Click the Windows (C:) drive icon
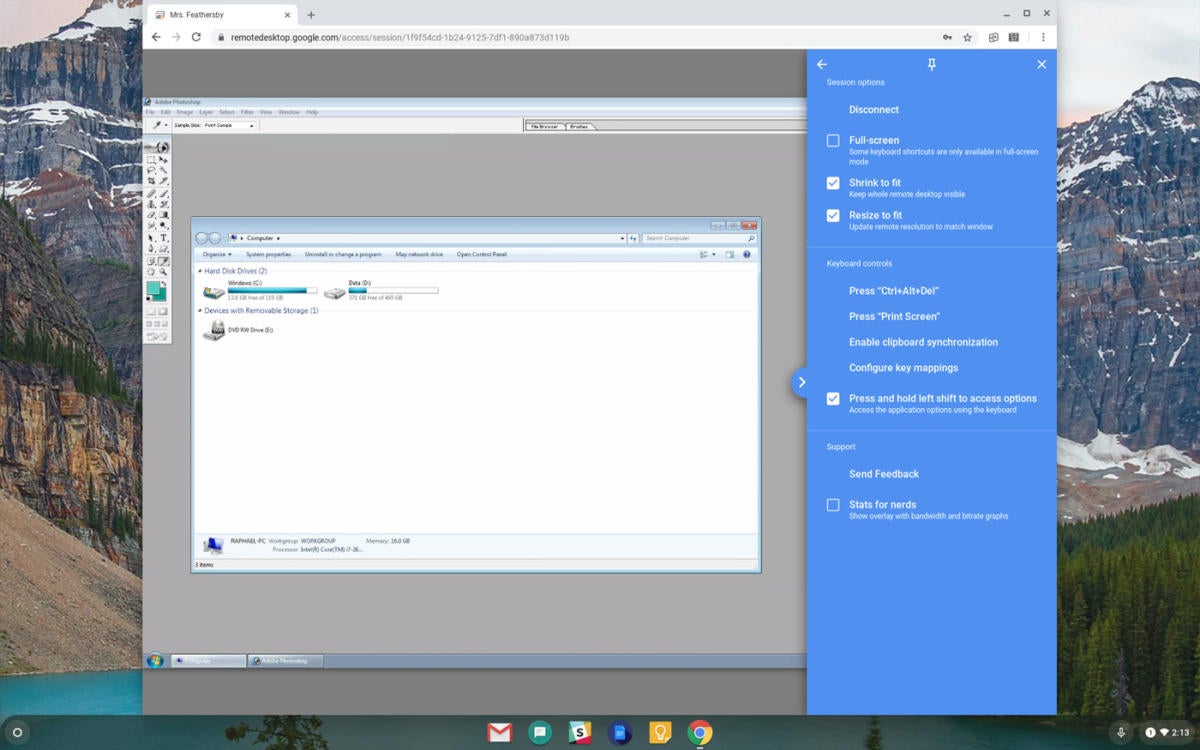Viewport: 1200px width, 750px height. tap(213, 292)
